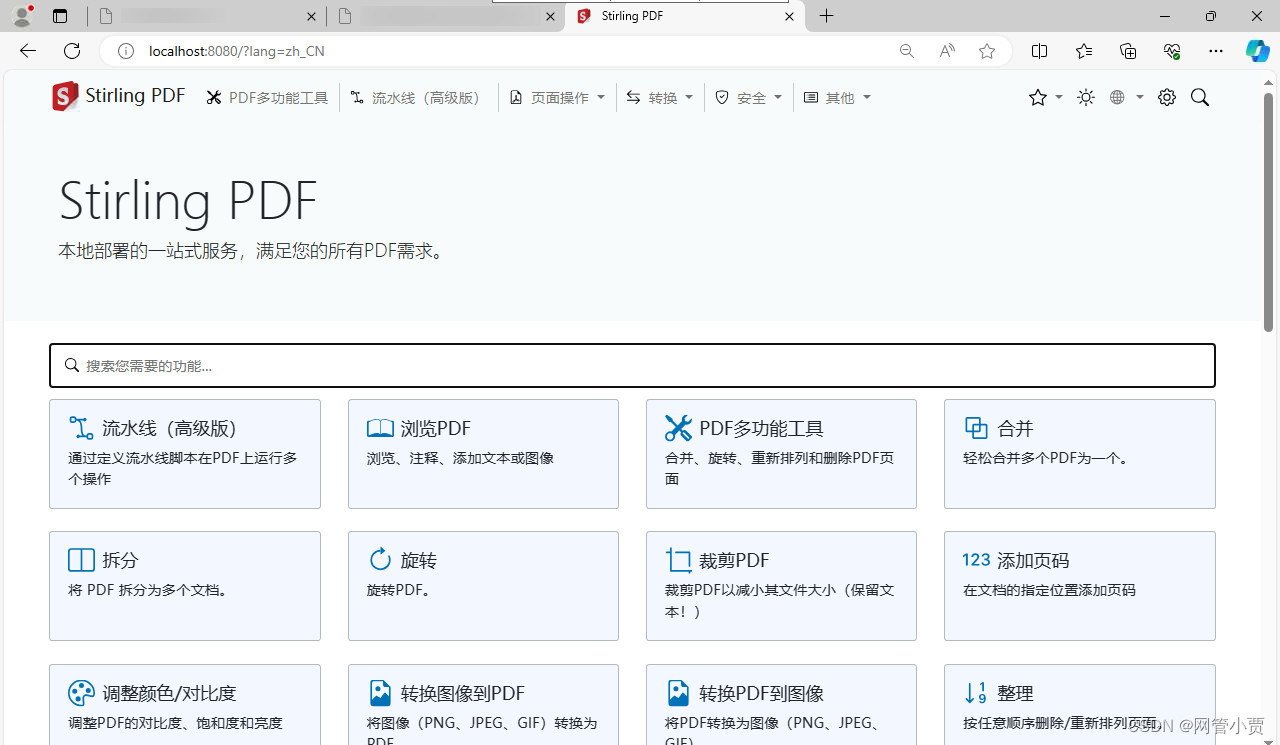Open the PDF多功能工具 card title

click(761, 429)
